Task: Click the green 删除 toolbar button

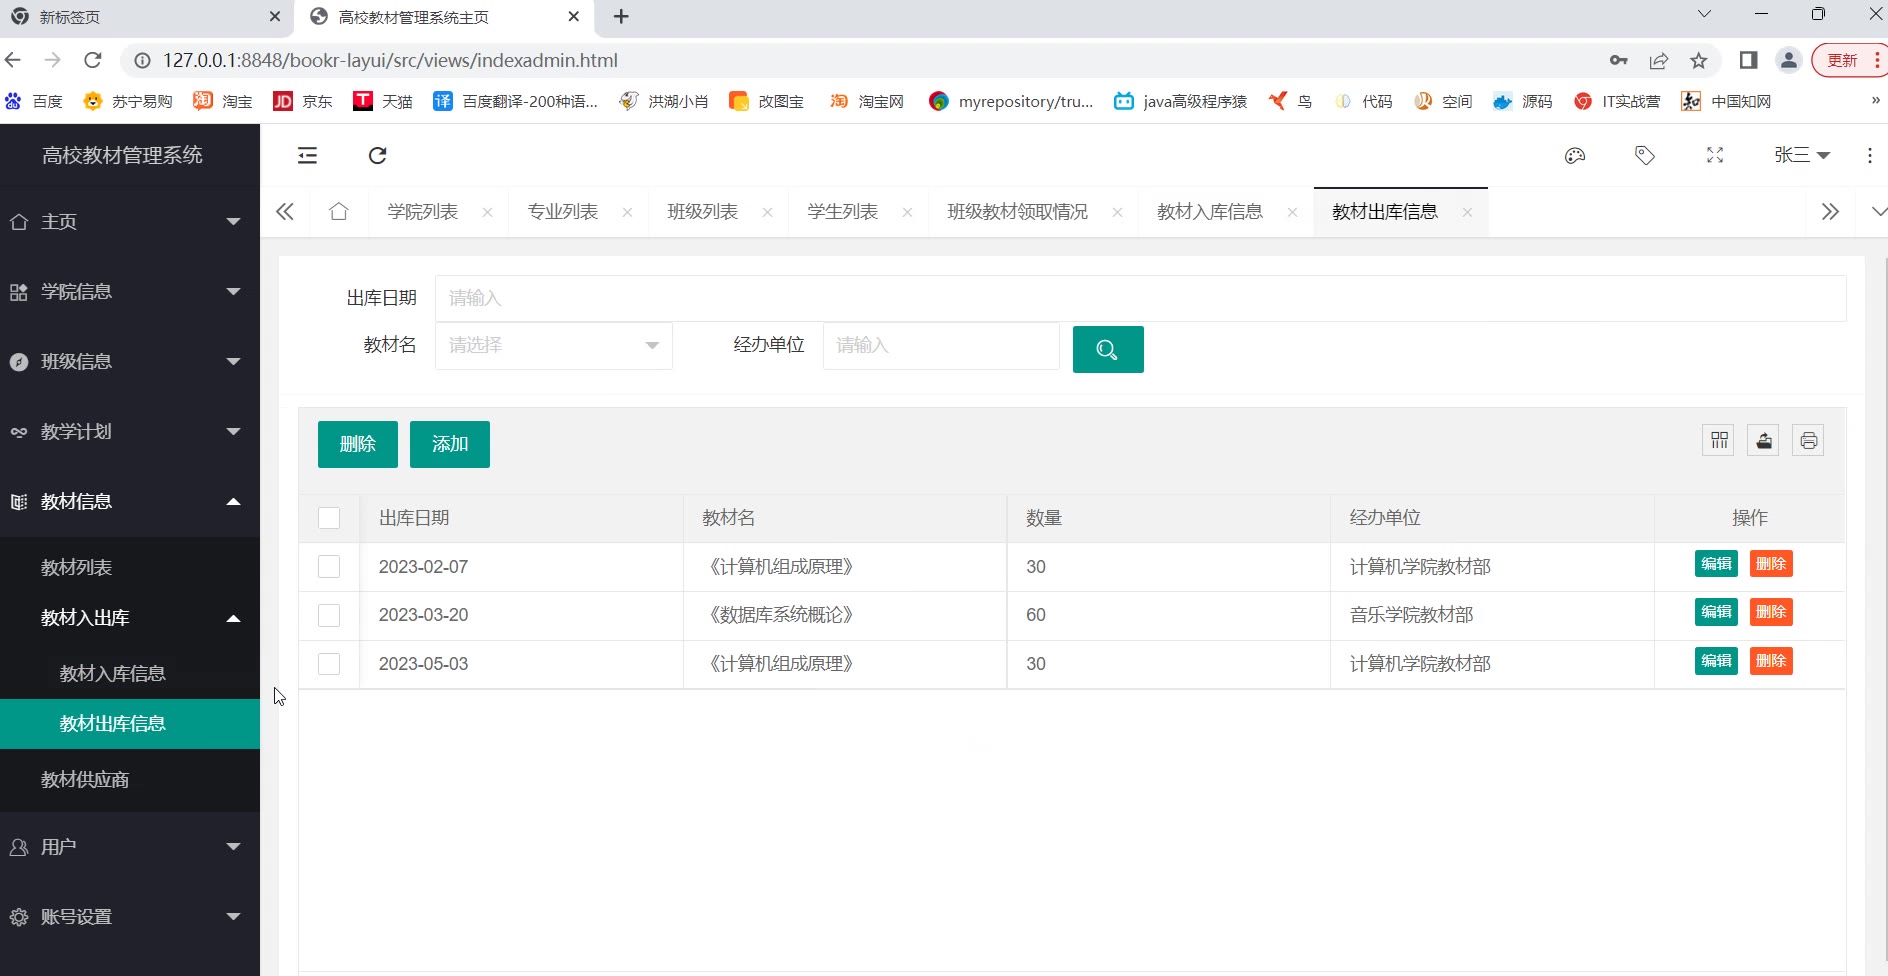Action: coord(358,444)
